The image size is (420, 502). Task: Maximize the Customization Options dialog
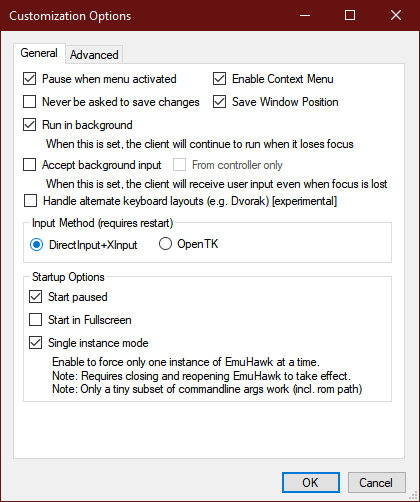pos(350,15)
